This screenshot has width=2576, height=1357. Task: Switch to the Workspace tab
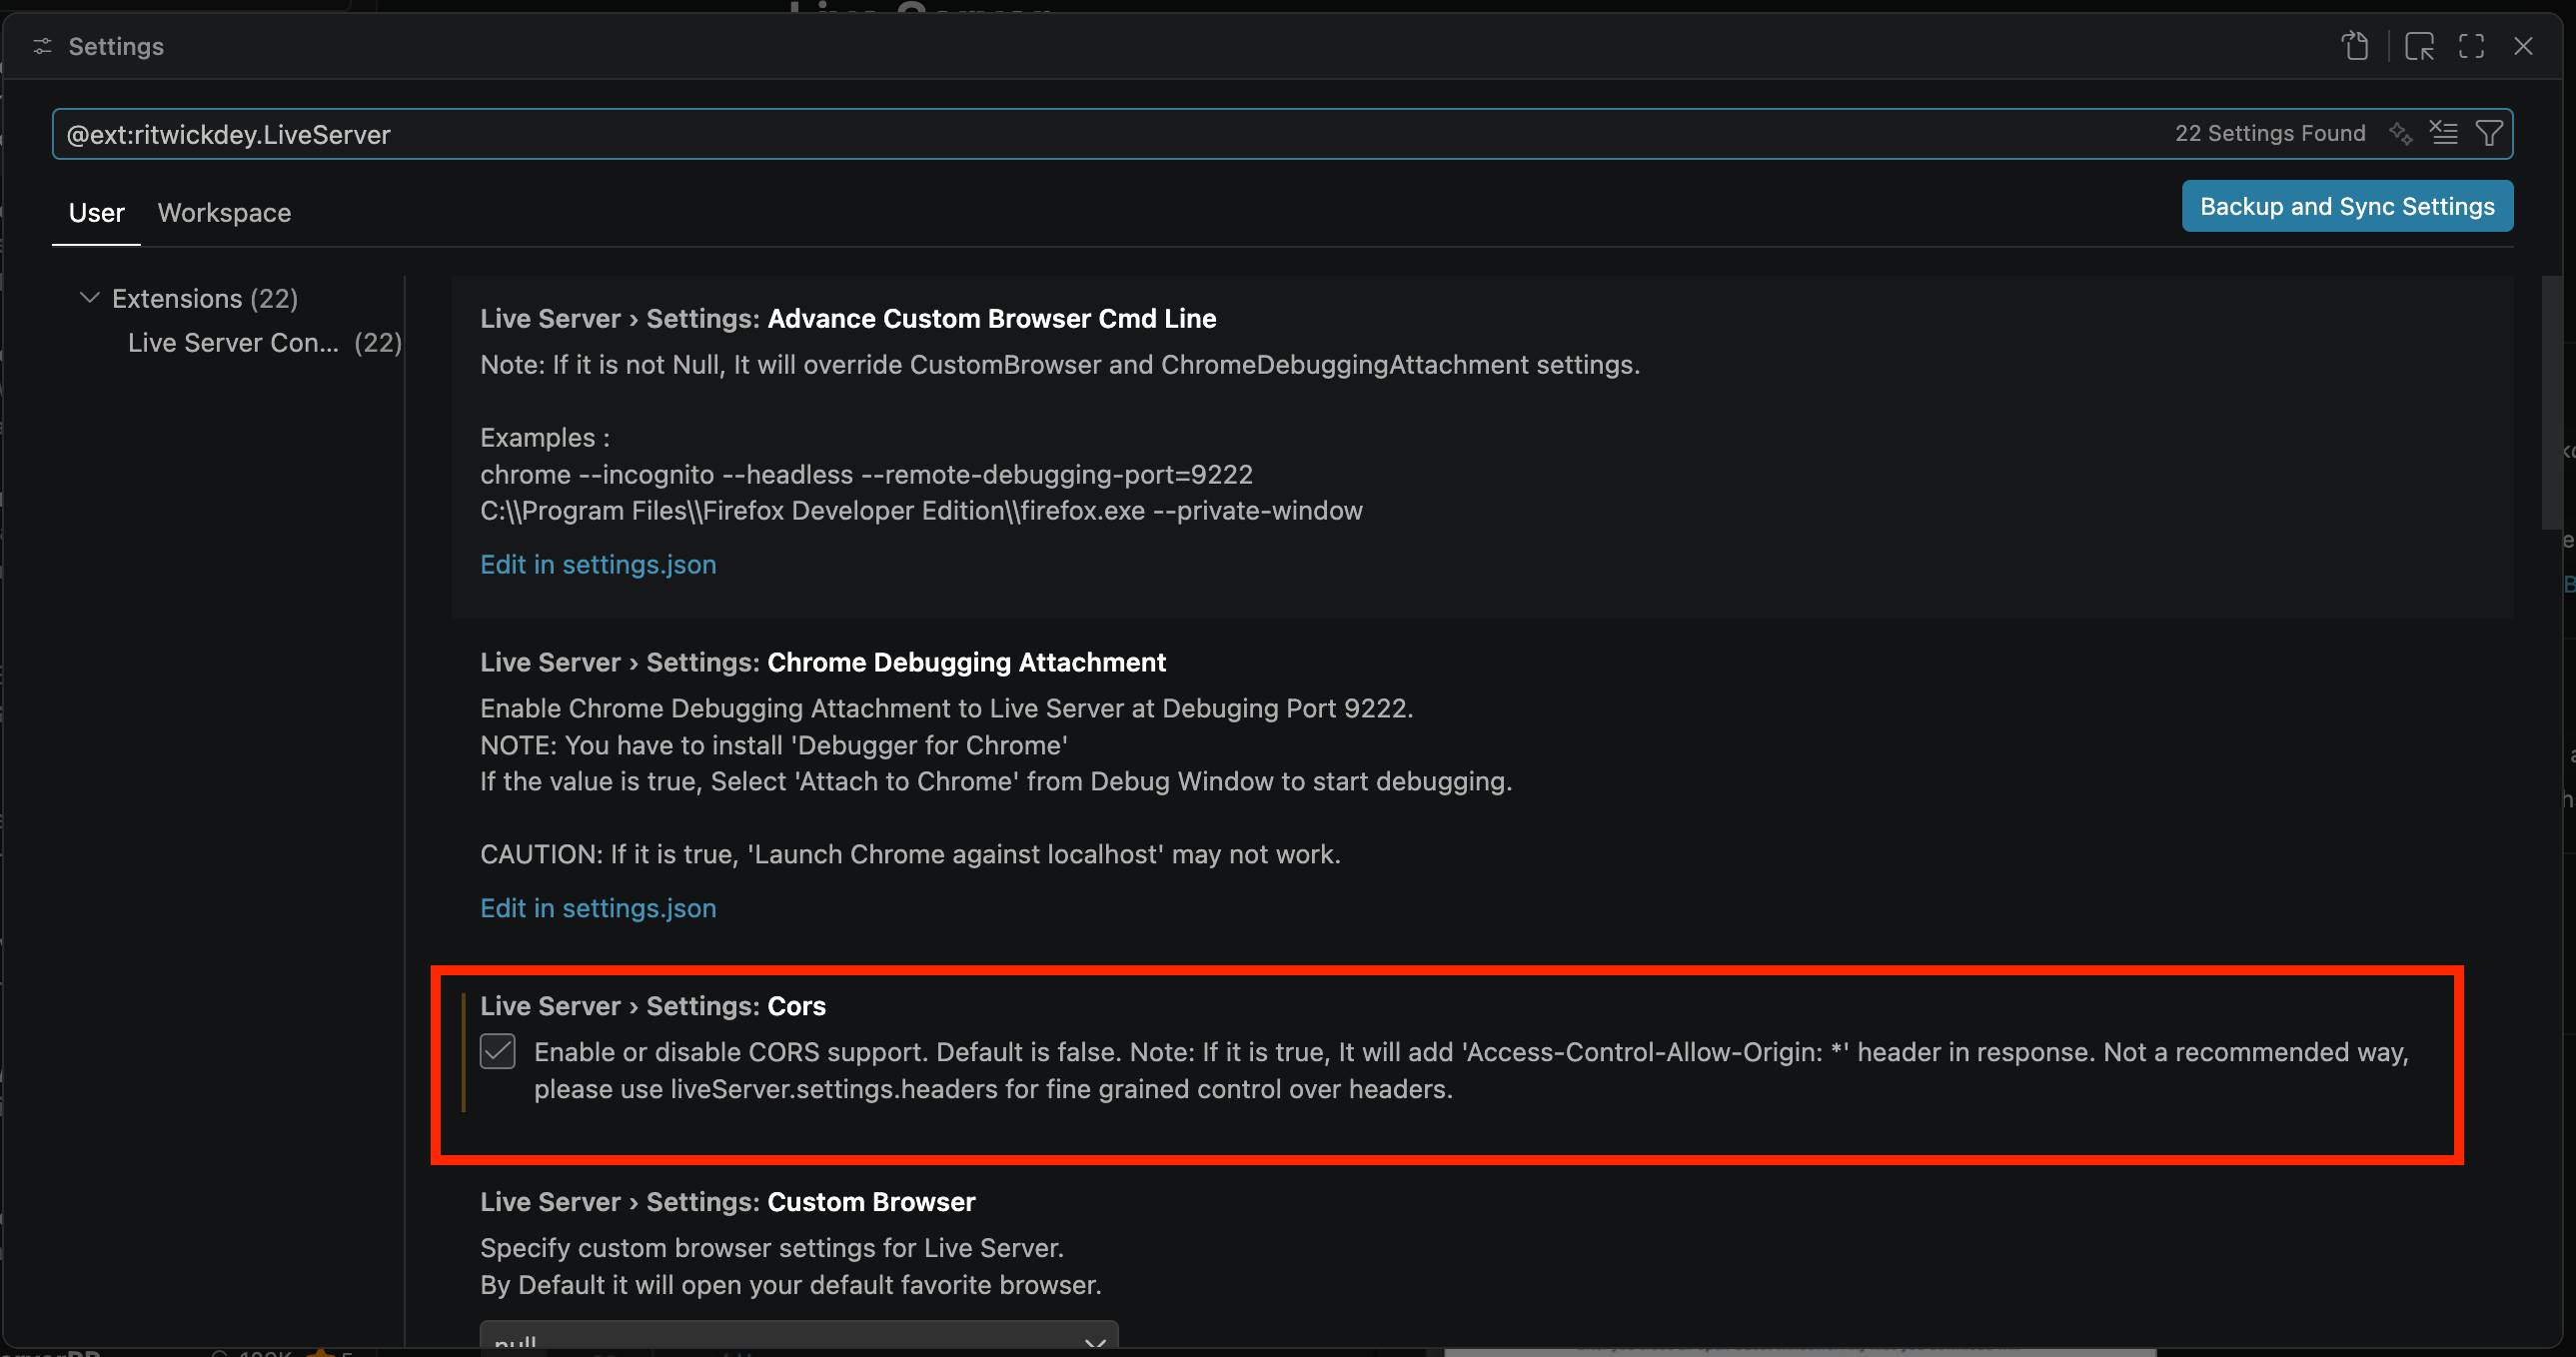tap(224, 212)
